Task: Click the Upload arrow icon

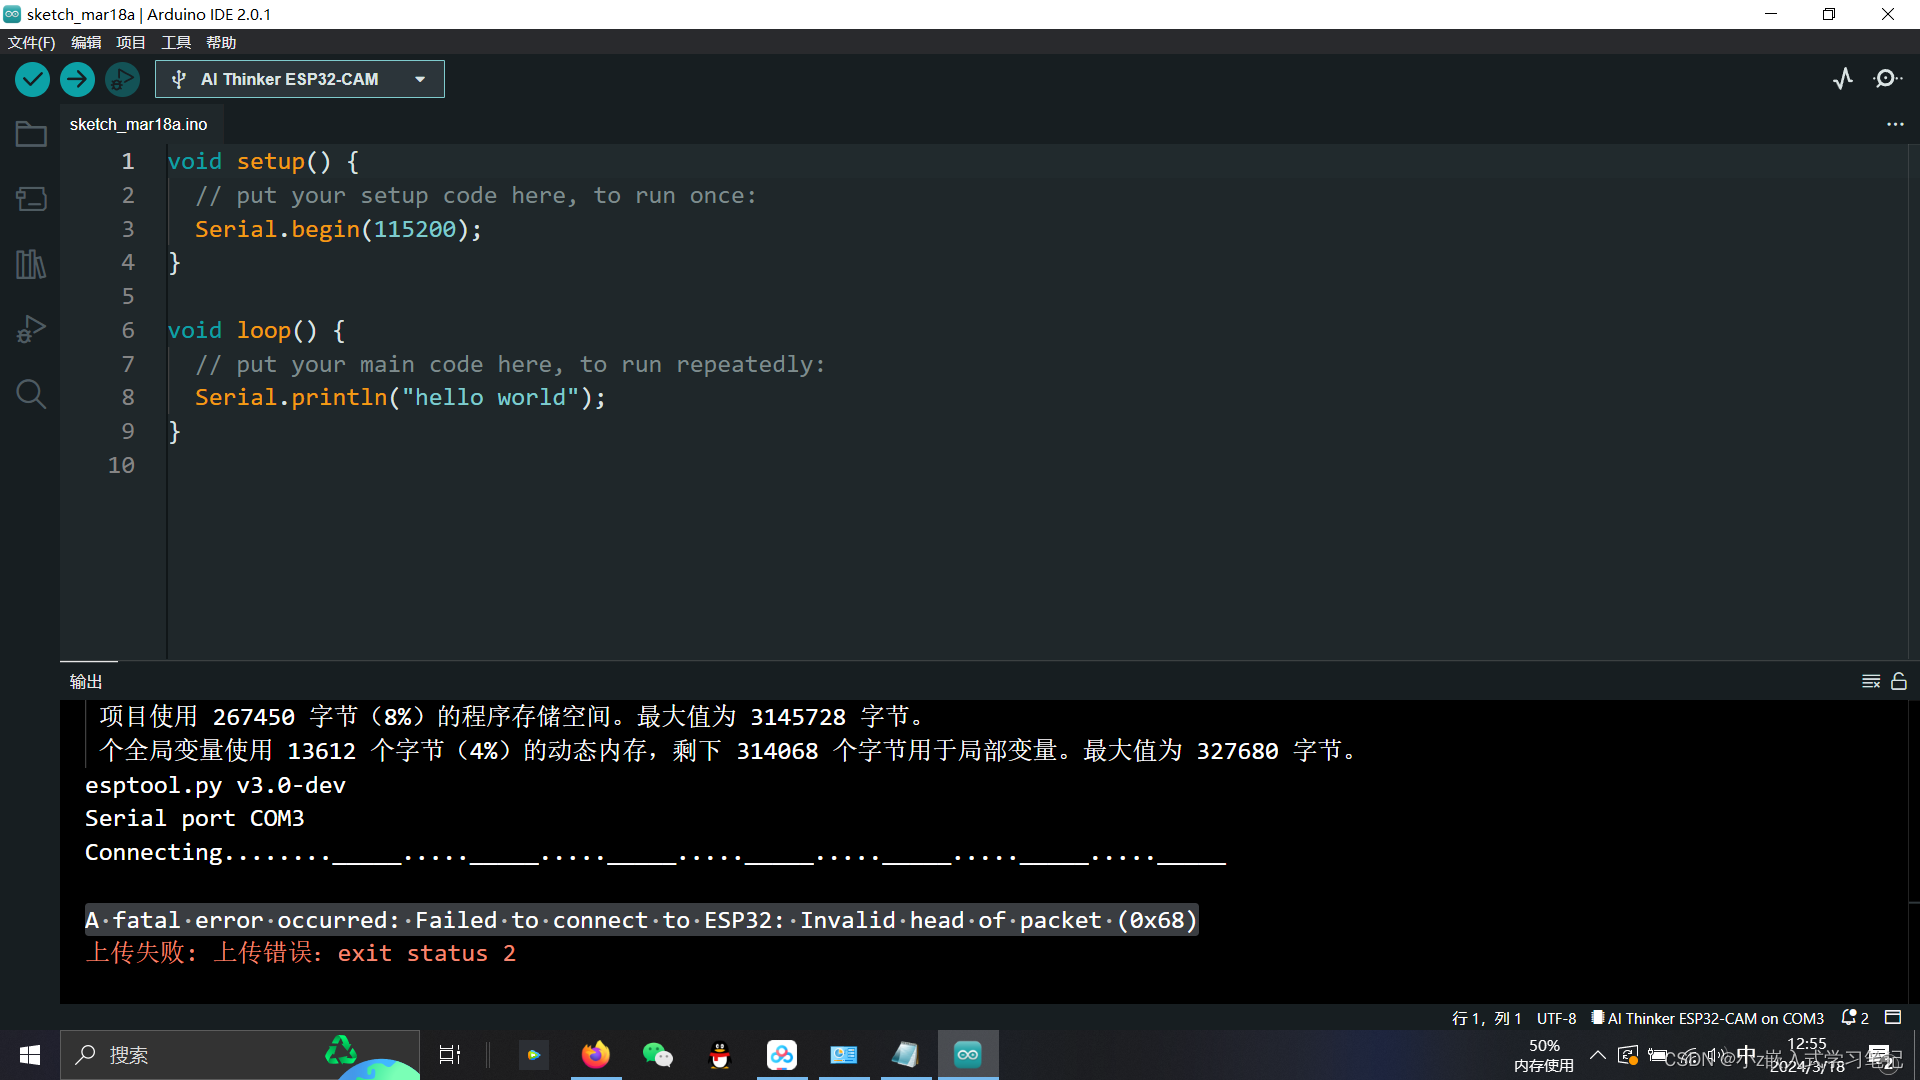Action: coord(77,79)
